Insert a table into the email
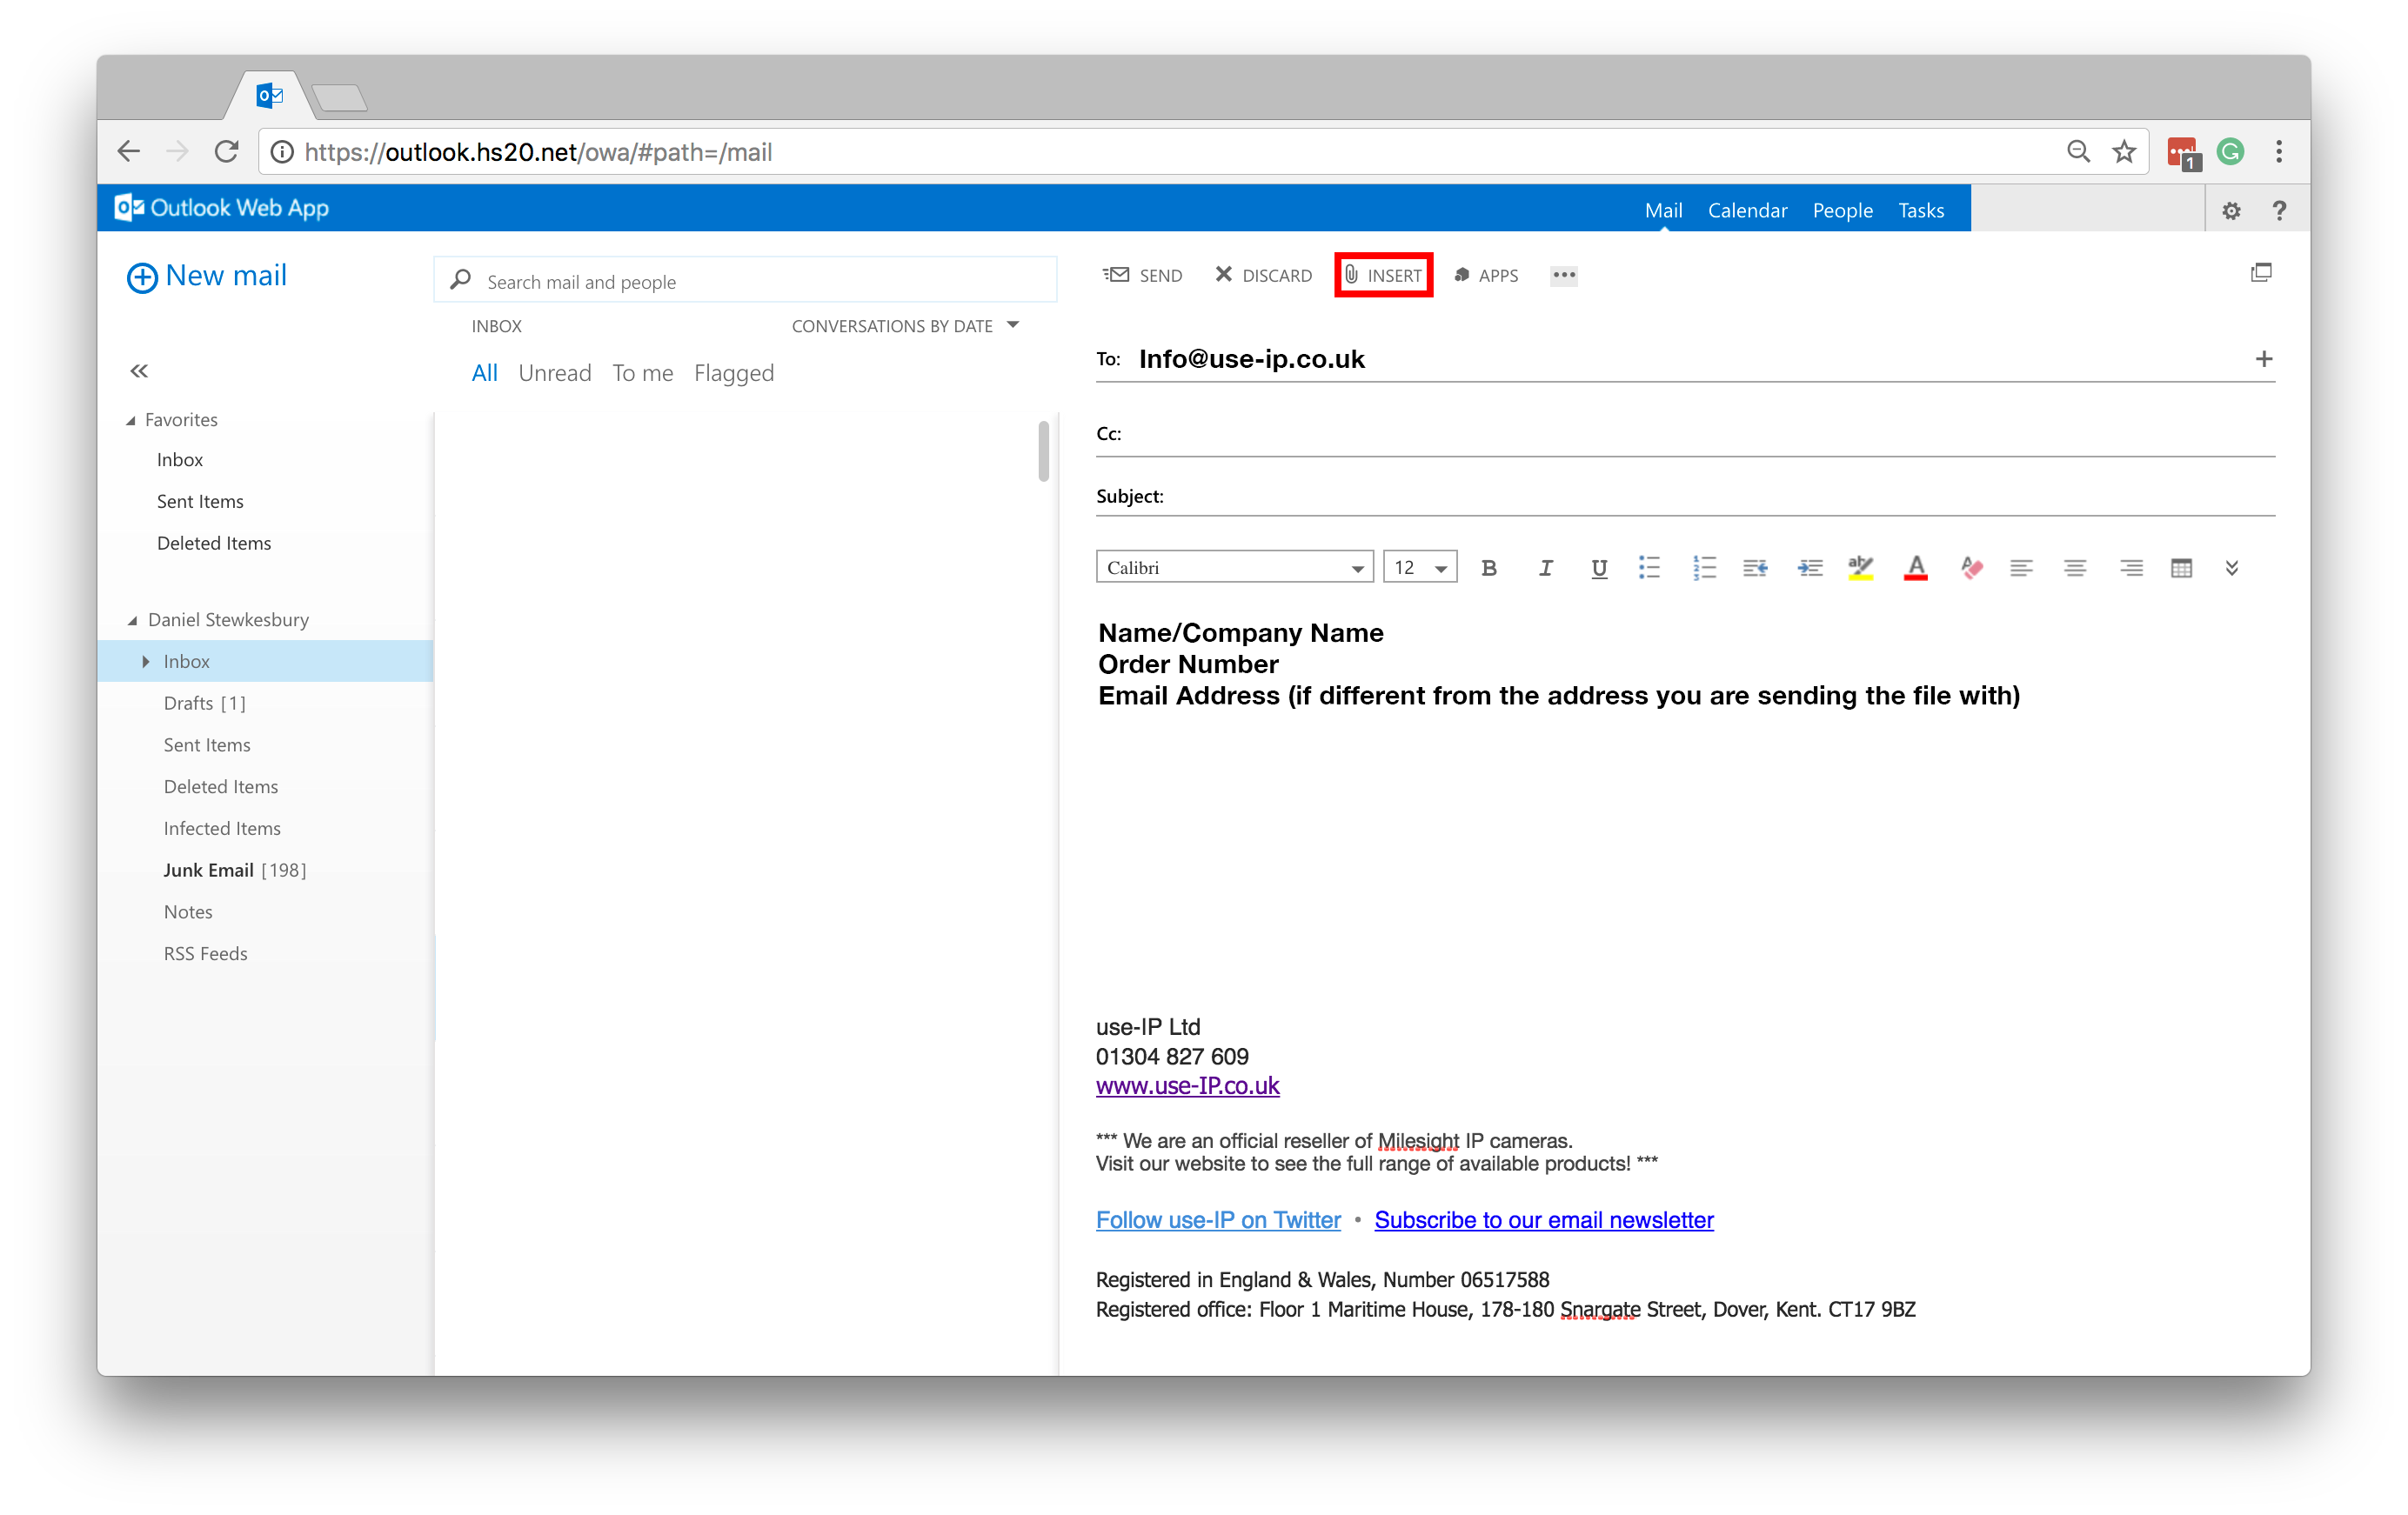Image resolution: width=2408 pixels, height=1515 pixels. 2182,567
